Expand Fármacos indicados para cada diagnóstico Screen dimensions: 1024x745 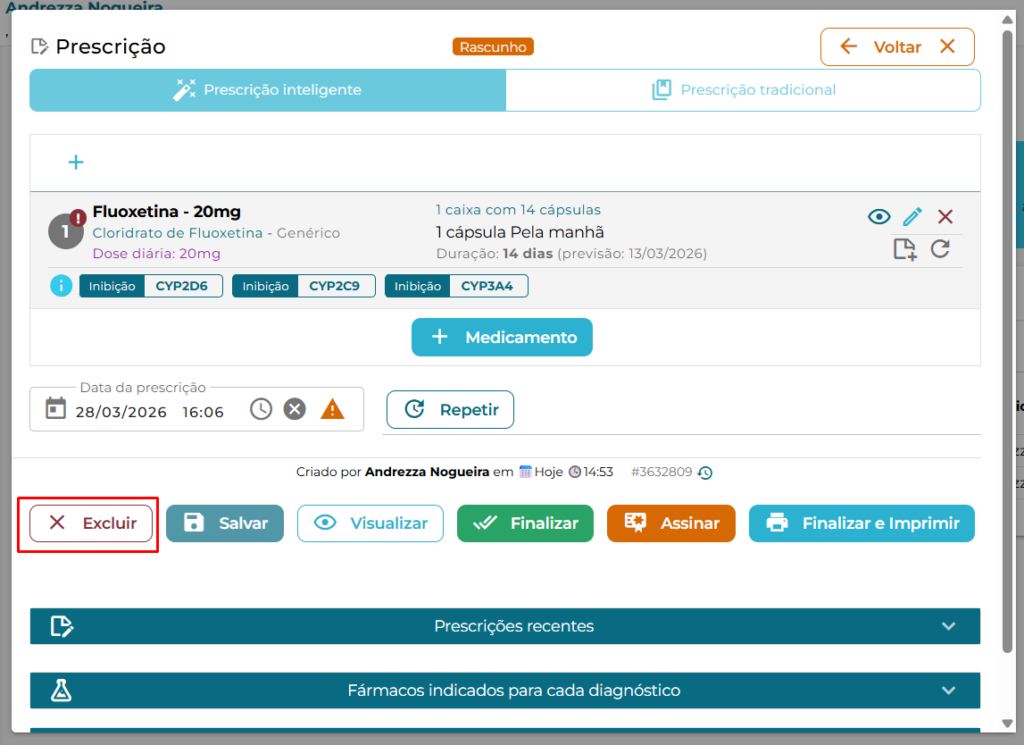click(505, 690)
